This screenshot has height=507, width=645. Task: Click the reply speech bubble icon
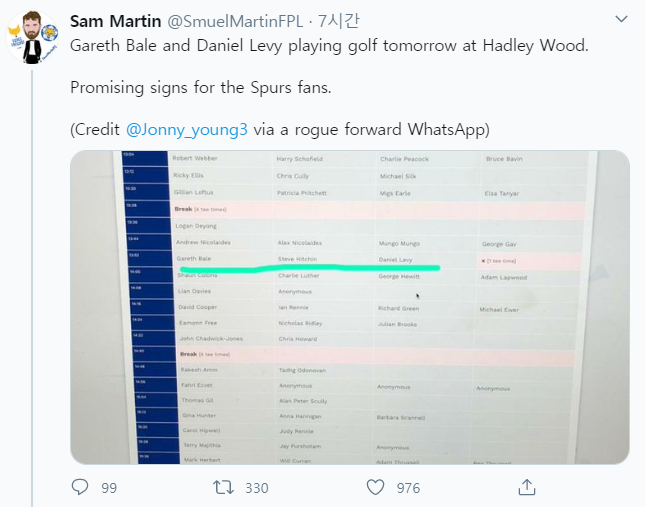(80, 487)
